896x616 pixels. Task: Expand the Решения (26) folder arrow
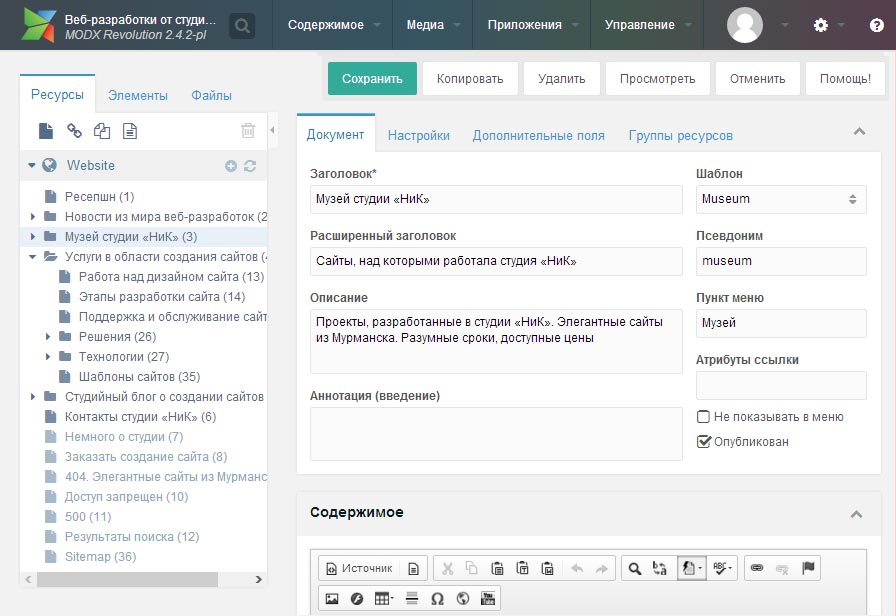pos(48,337)
